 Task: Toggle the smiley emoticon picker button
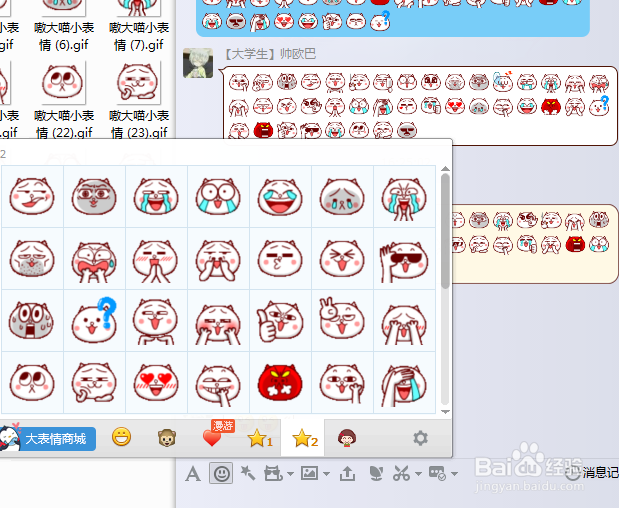tap(221, 473)
